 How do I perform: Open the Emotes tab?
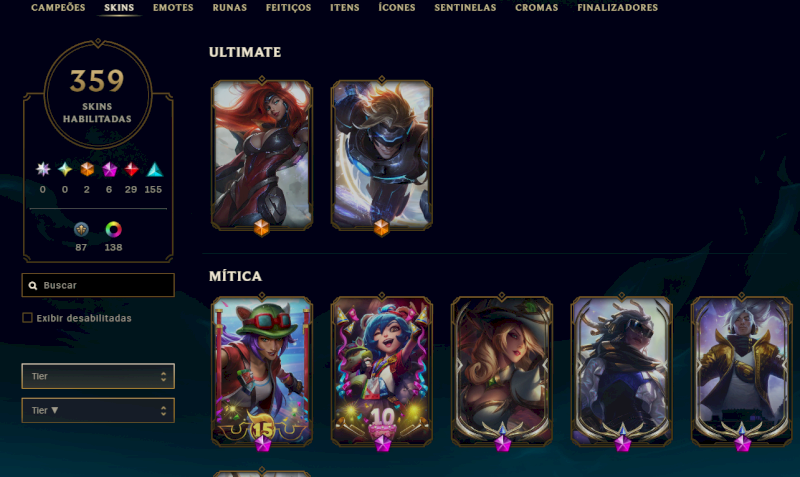(173, 8)
